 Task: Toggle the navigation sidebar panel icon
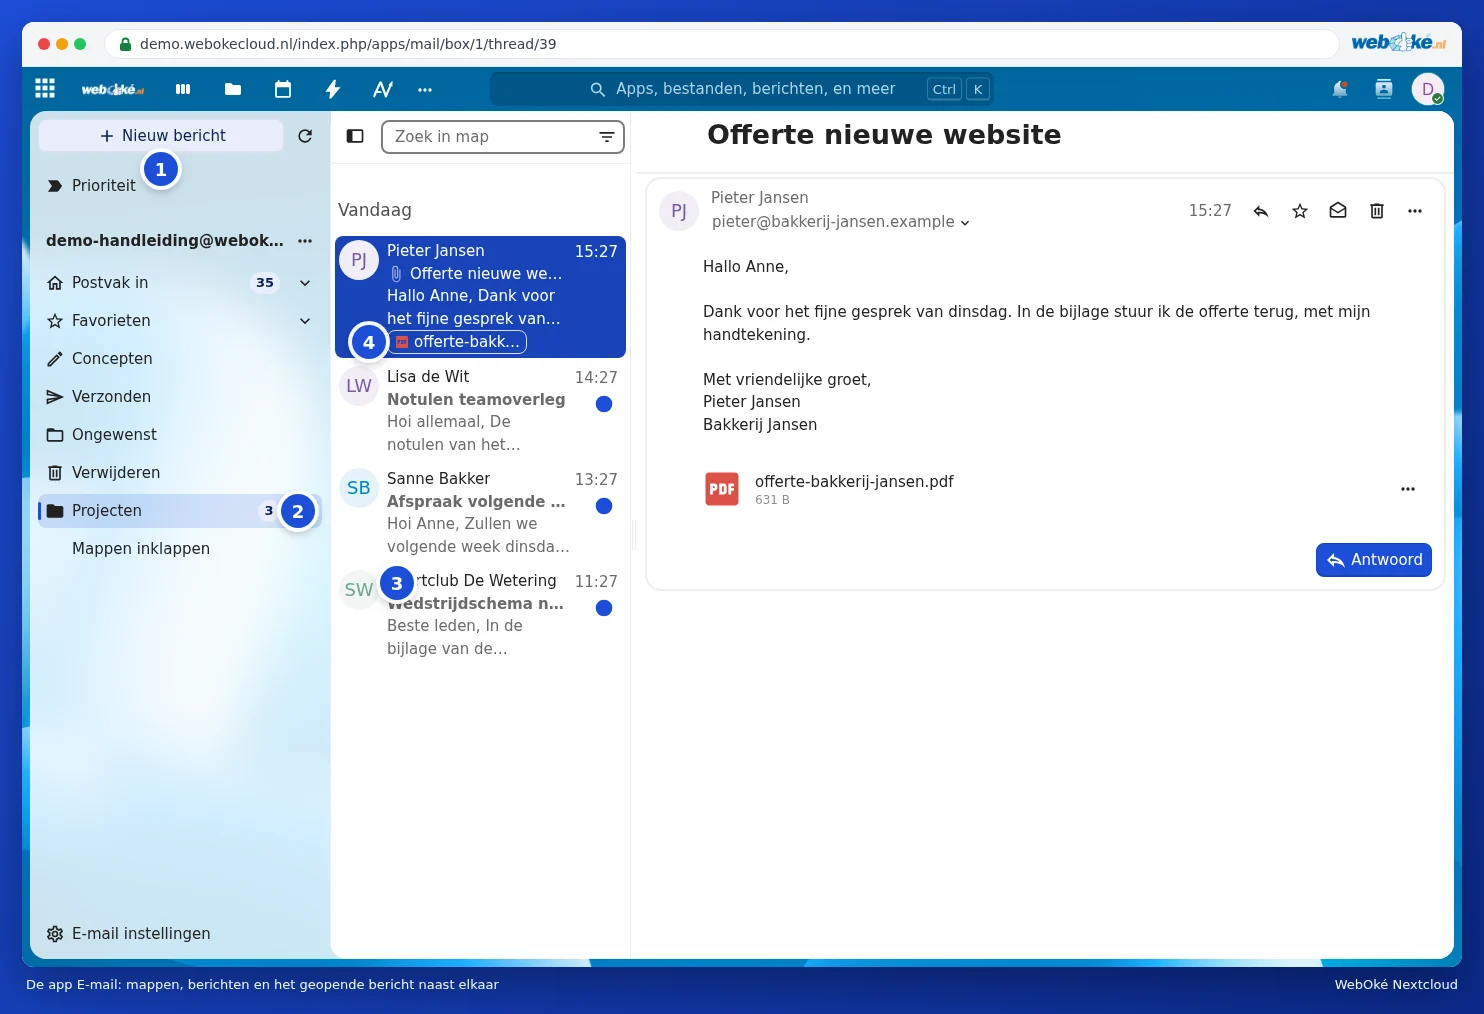tap(355, 136)
